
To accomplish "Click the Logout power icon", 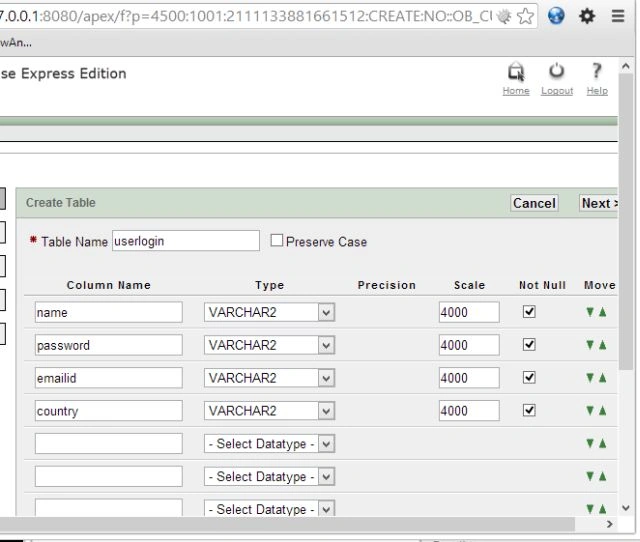I will tap(556, 71).
